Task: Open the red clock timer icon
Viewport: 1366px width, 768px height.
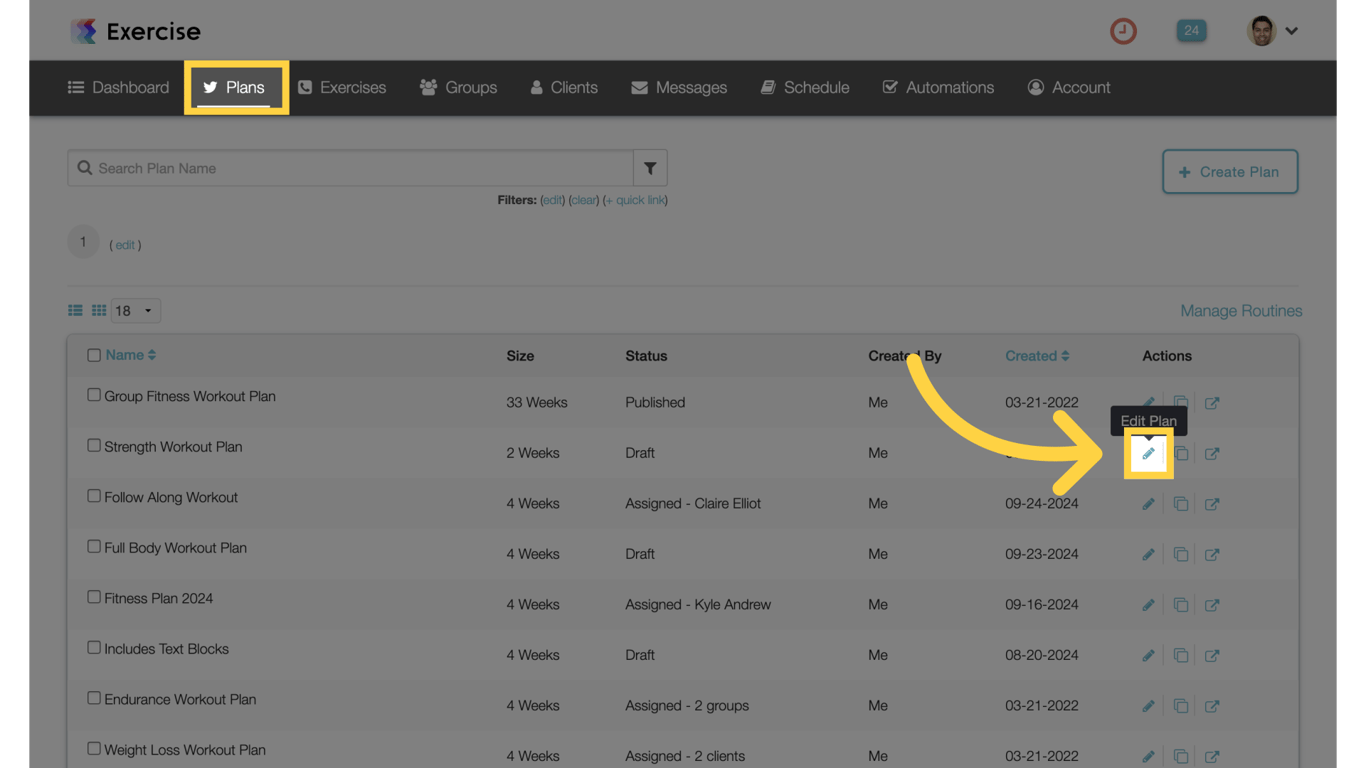Action: [x=1123, y=31]
